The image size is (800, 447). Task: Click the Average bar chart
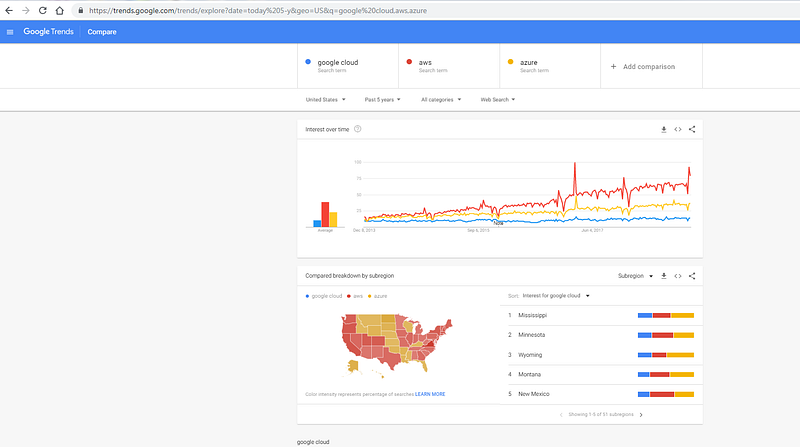click(x=325, y=214)
